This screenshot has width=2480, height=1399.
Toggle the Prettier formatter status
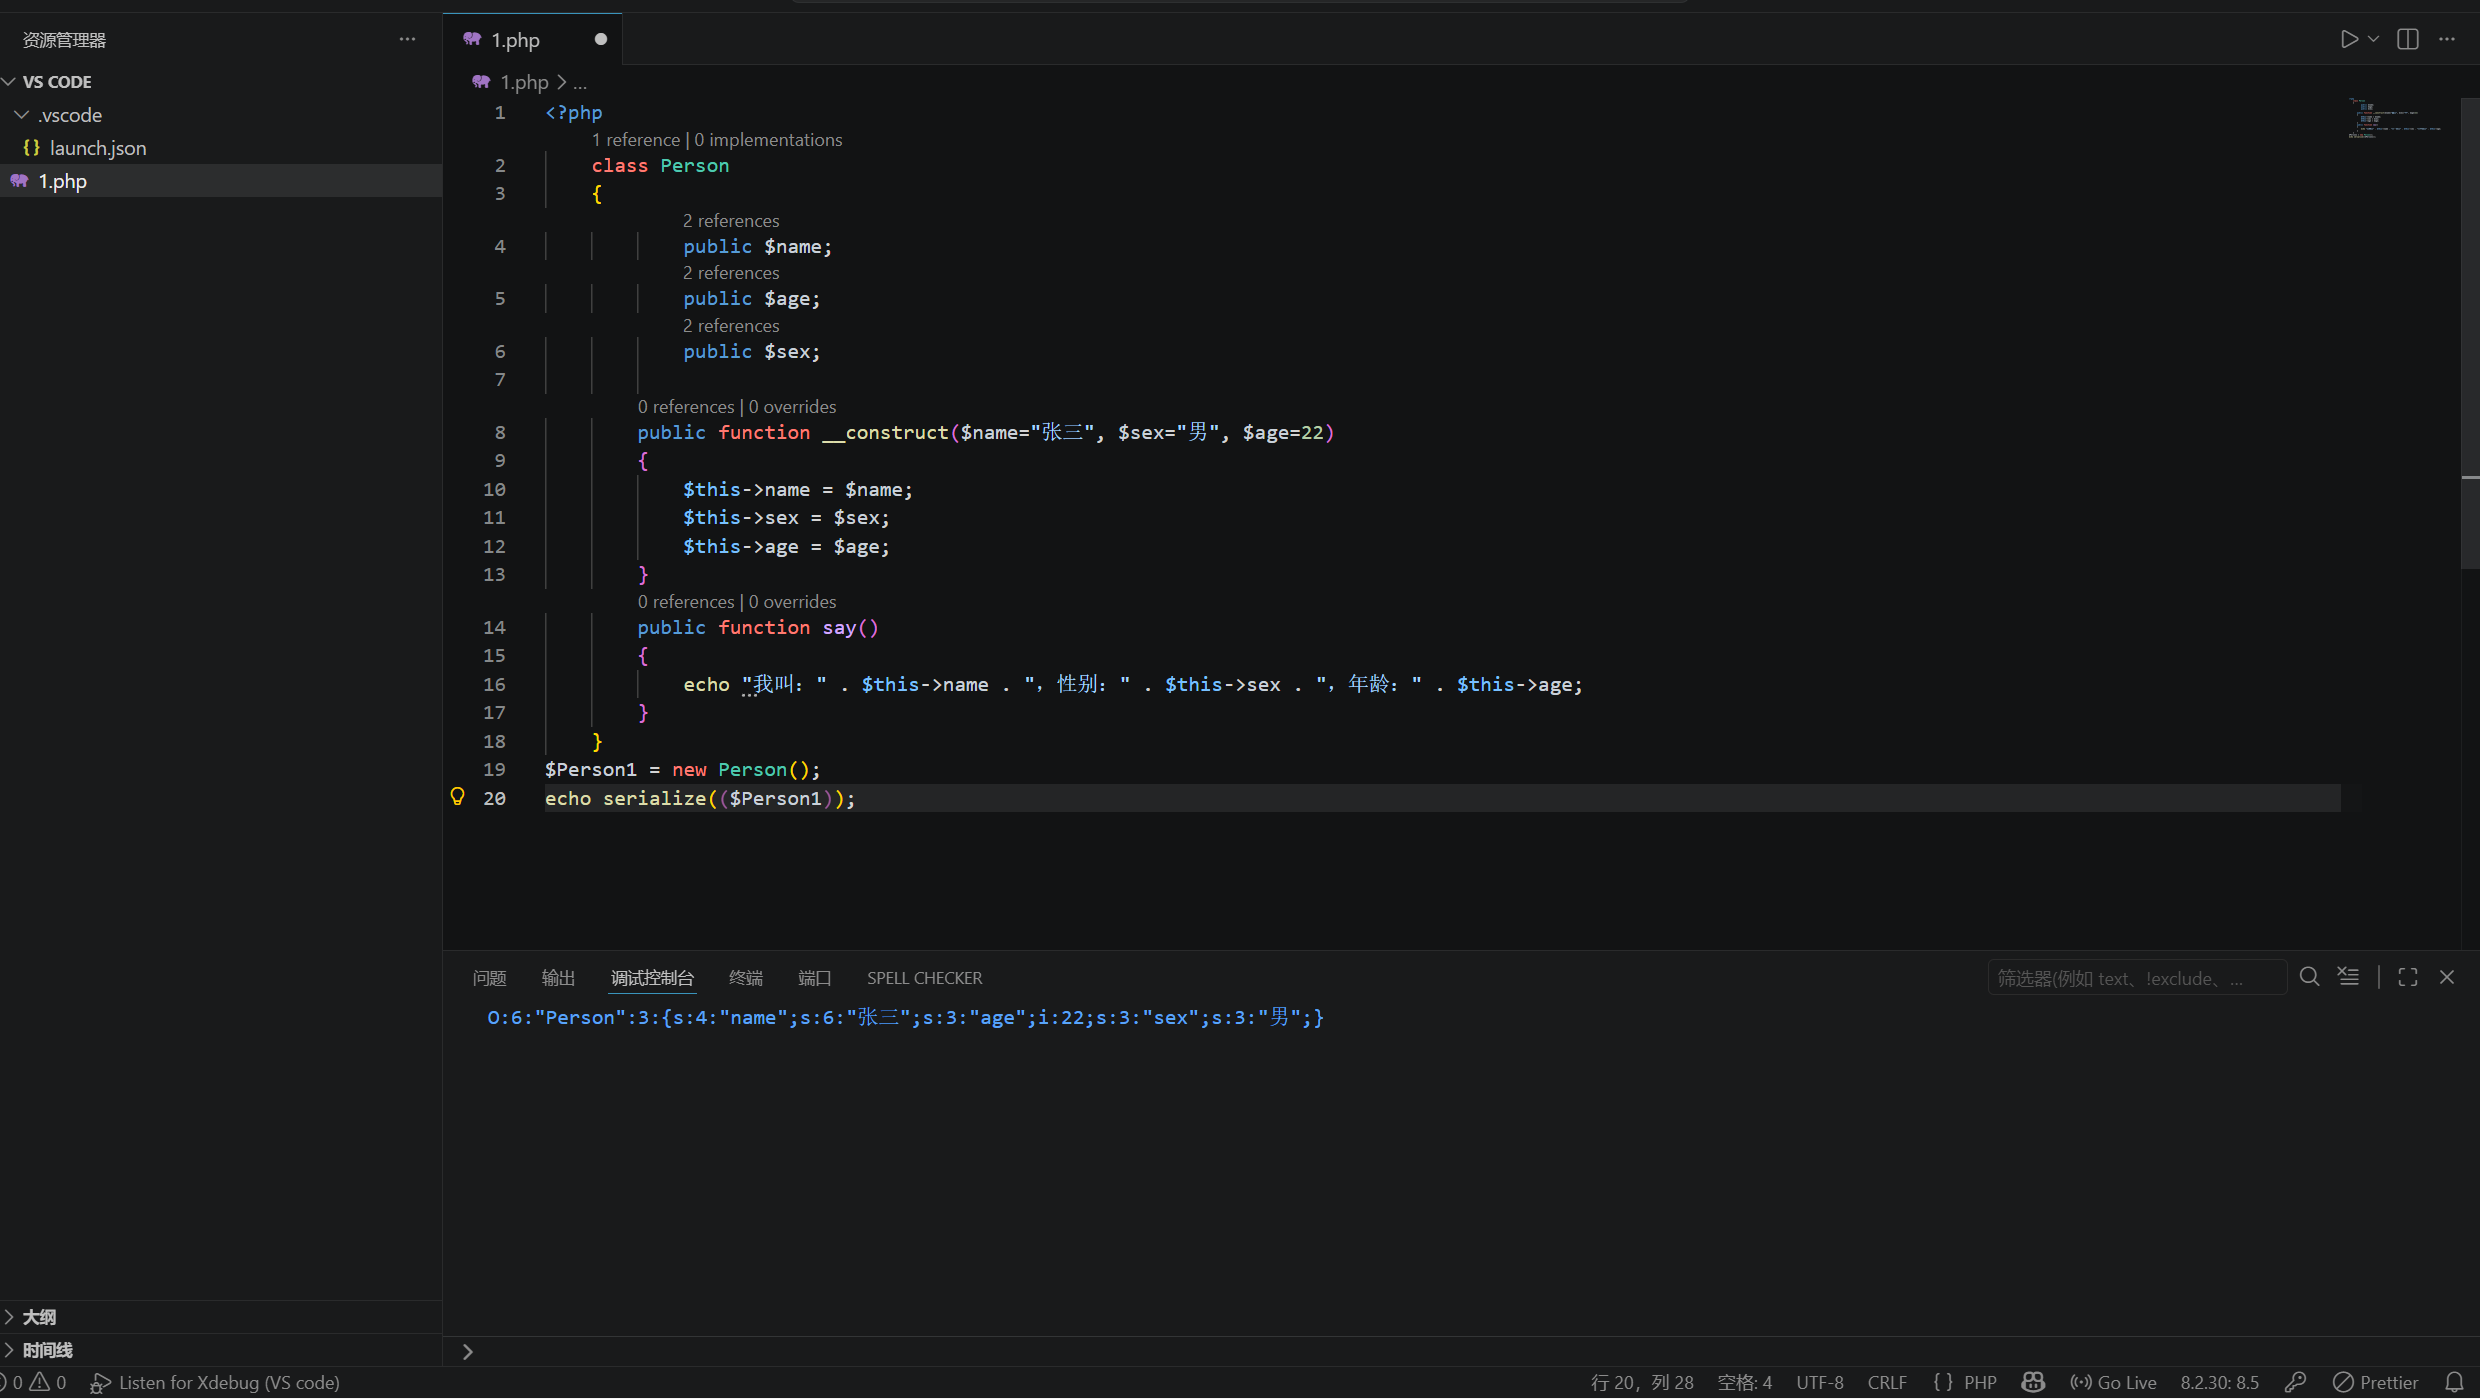click(2376, 1382)
